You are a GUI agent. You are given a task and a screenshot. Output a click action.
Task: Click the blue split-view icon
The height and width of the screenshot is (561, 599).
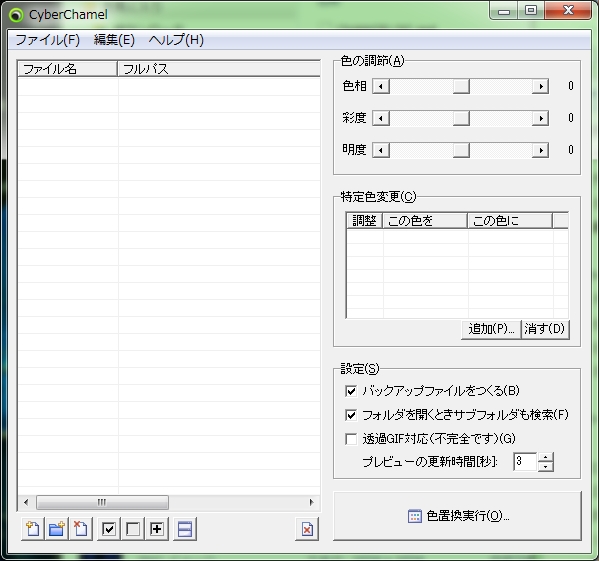[x=185, y=529]
